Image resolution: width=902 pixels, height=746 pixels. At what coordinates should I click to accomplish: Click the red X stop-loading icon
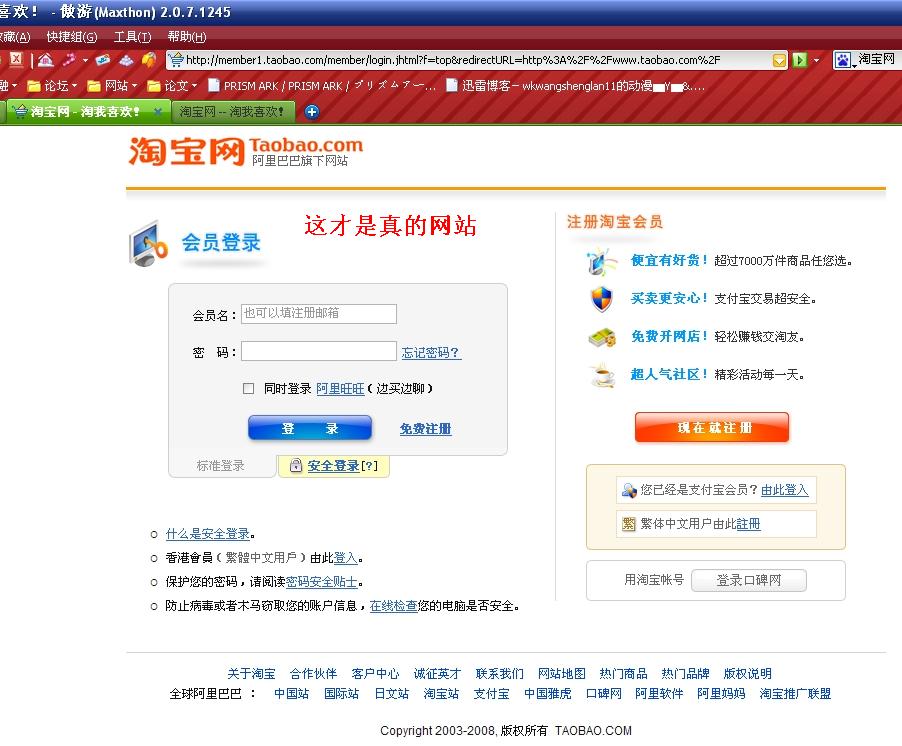pyautogui.click(x=16, y=59)
